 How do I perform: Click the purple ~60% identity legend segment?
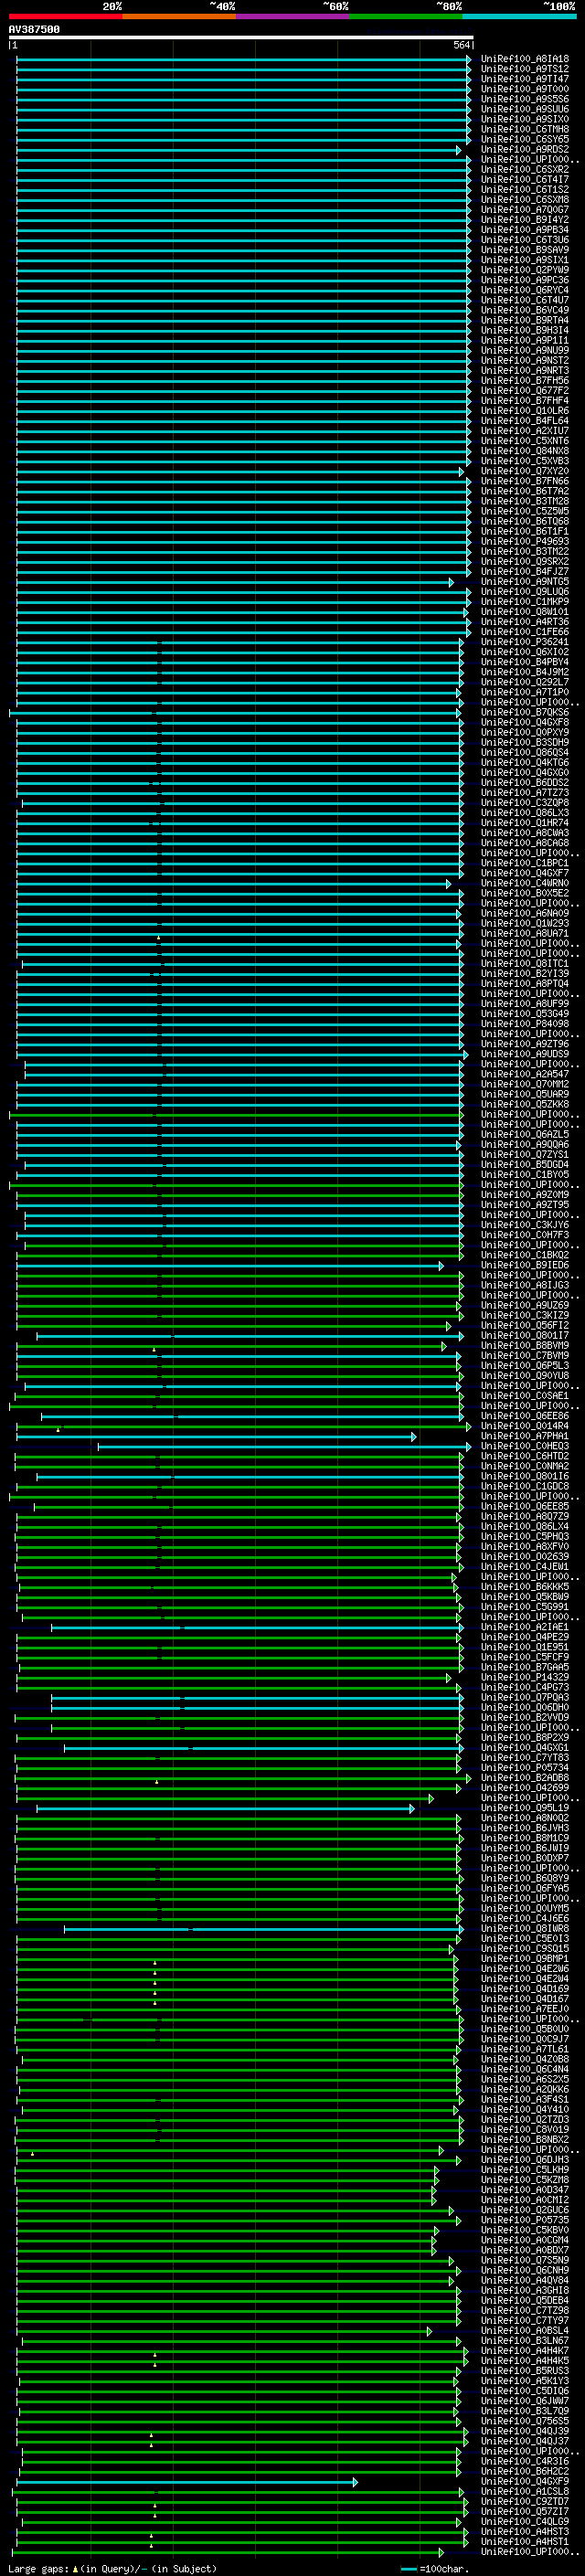pos(292,16)
